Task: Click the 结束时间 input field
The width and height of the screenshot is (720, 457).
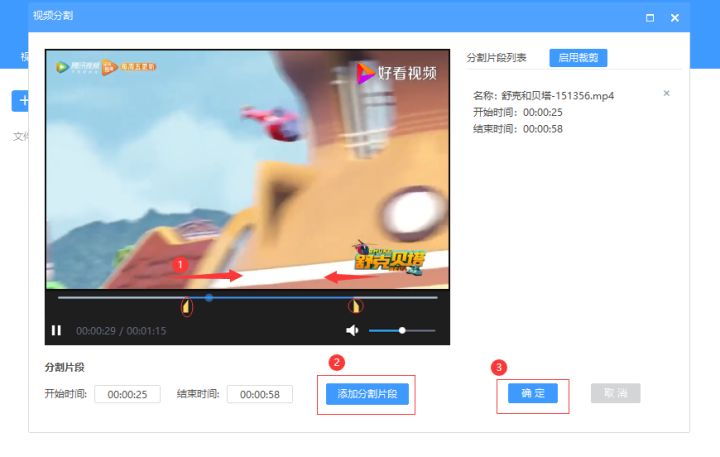Action: (x=259, y=394)
